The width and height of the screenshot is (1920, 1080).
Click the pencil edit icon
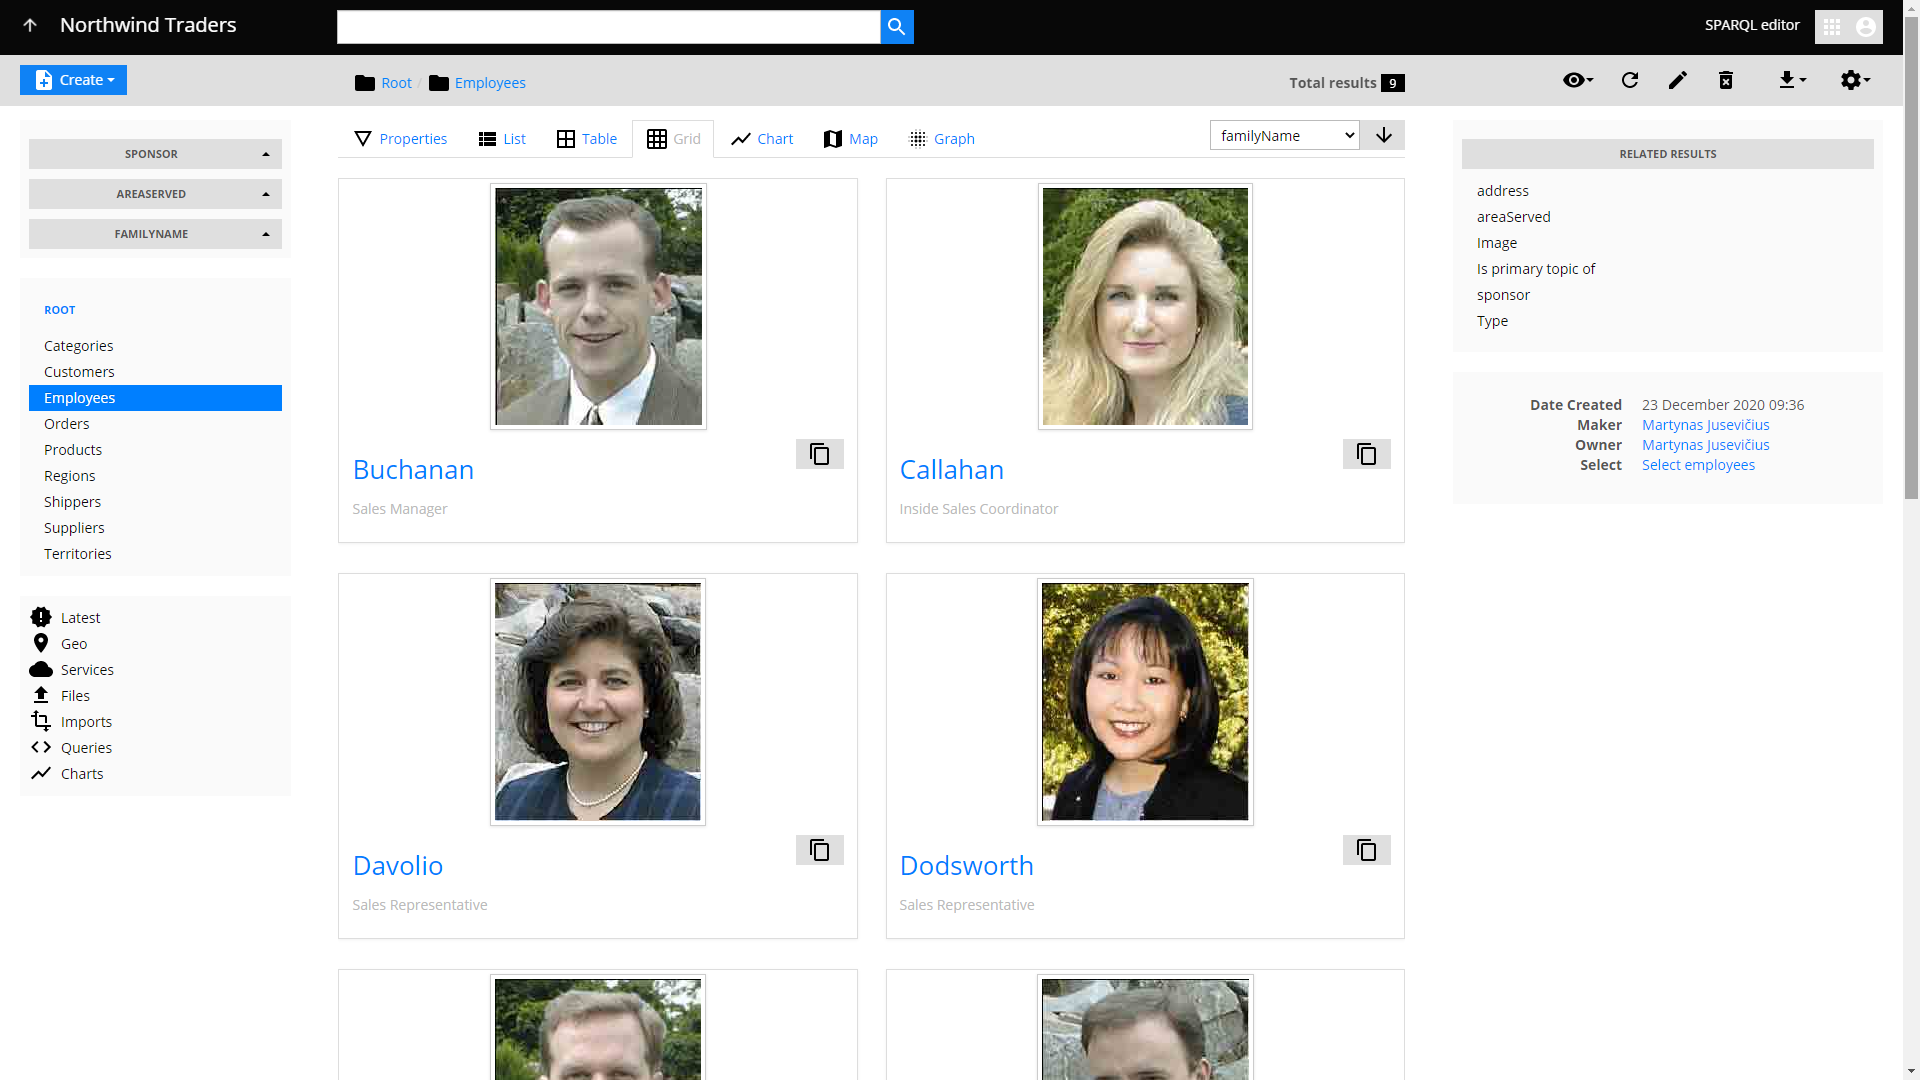click(1678, 80)
